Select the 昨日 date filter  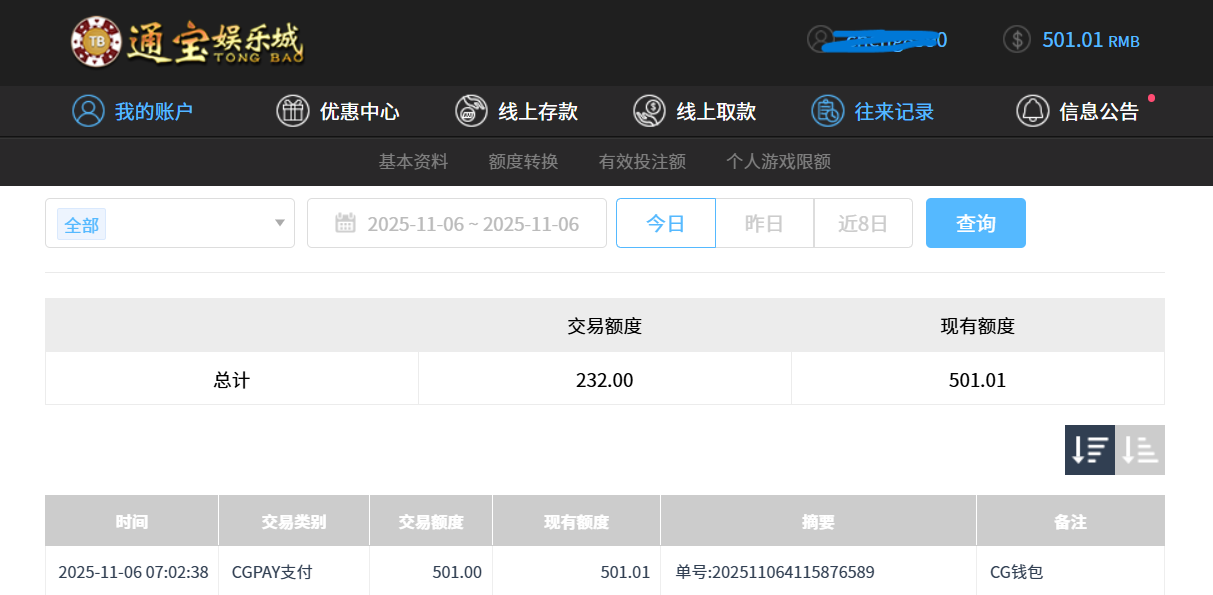pos(764,223)
